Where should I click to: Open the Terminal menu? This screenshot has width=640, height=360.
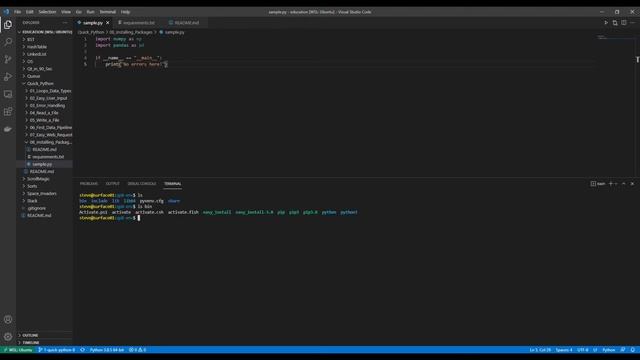point(108,12)
